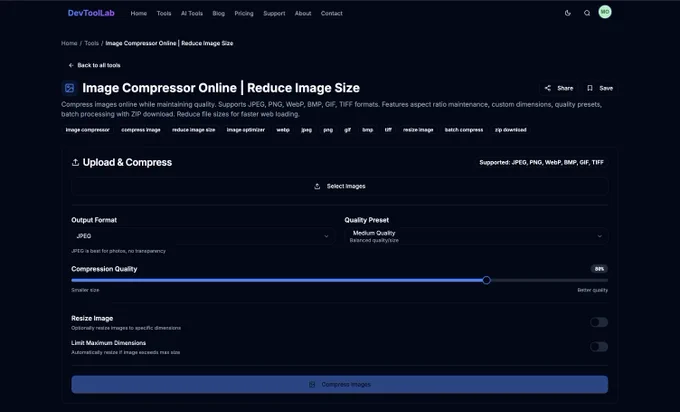
Task: Click upload icon beside Upload & Compress
Action: pyautogui.click(x=75, y=162)
